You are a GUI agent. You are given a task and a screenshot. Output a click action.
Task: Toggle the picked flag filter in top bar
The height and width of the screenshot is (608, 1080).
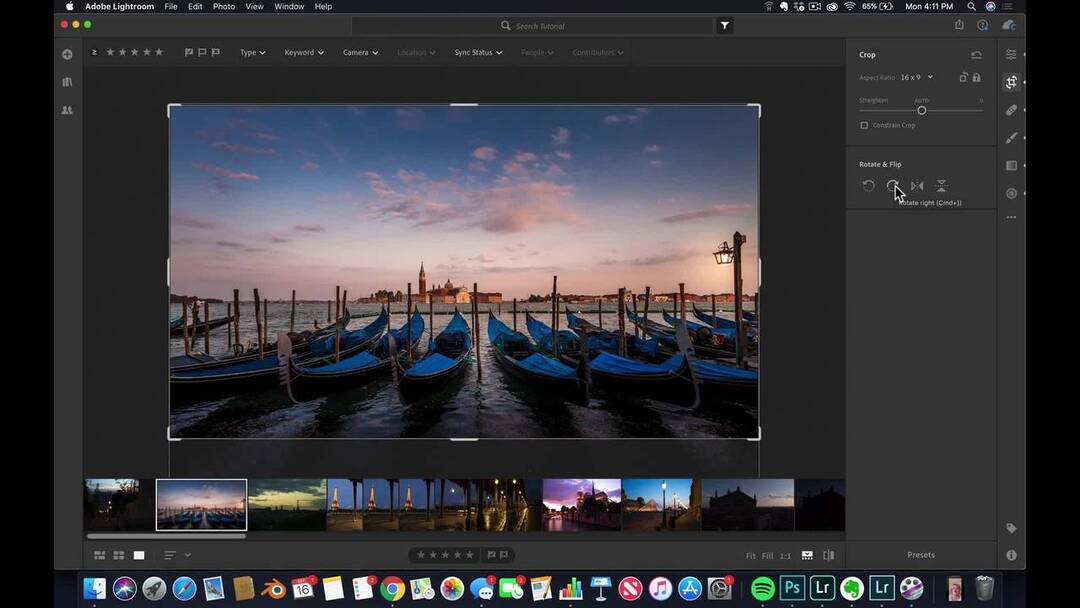click(189, 52)
